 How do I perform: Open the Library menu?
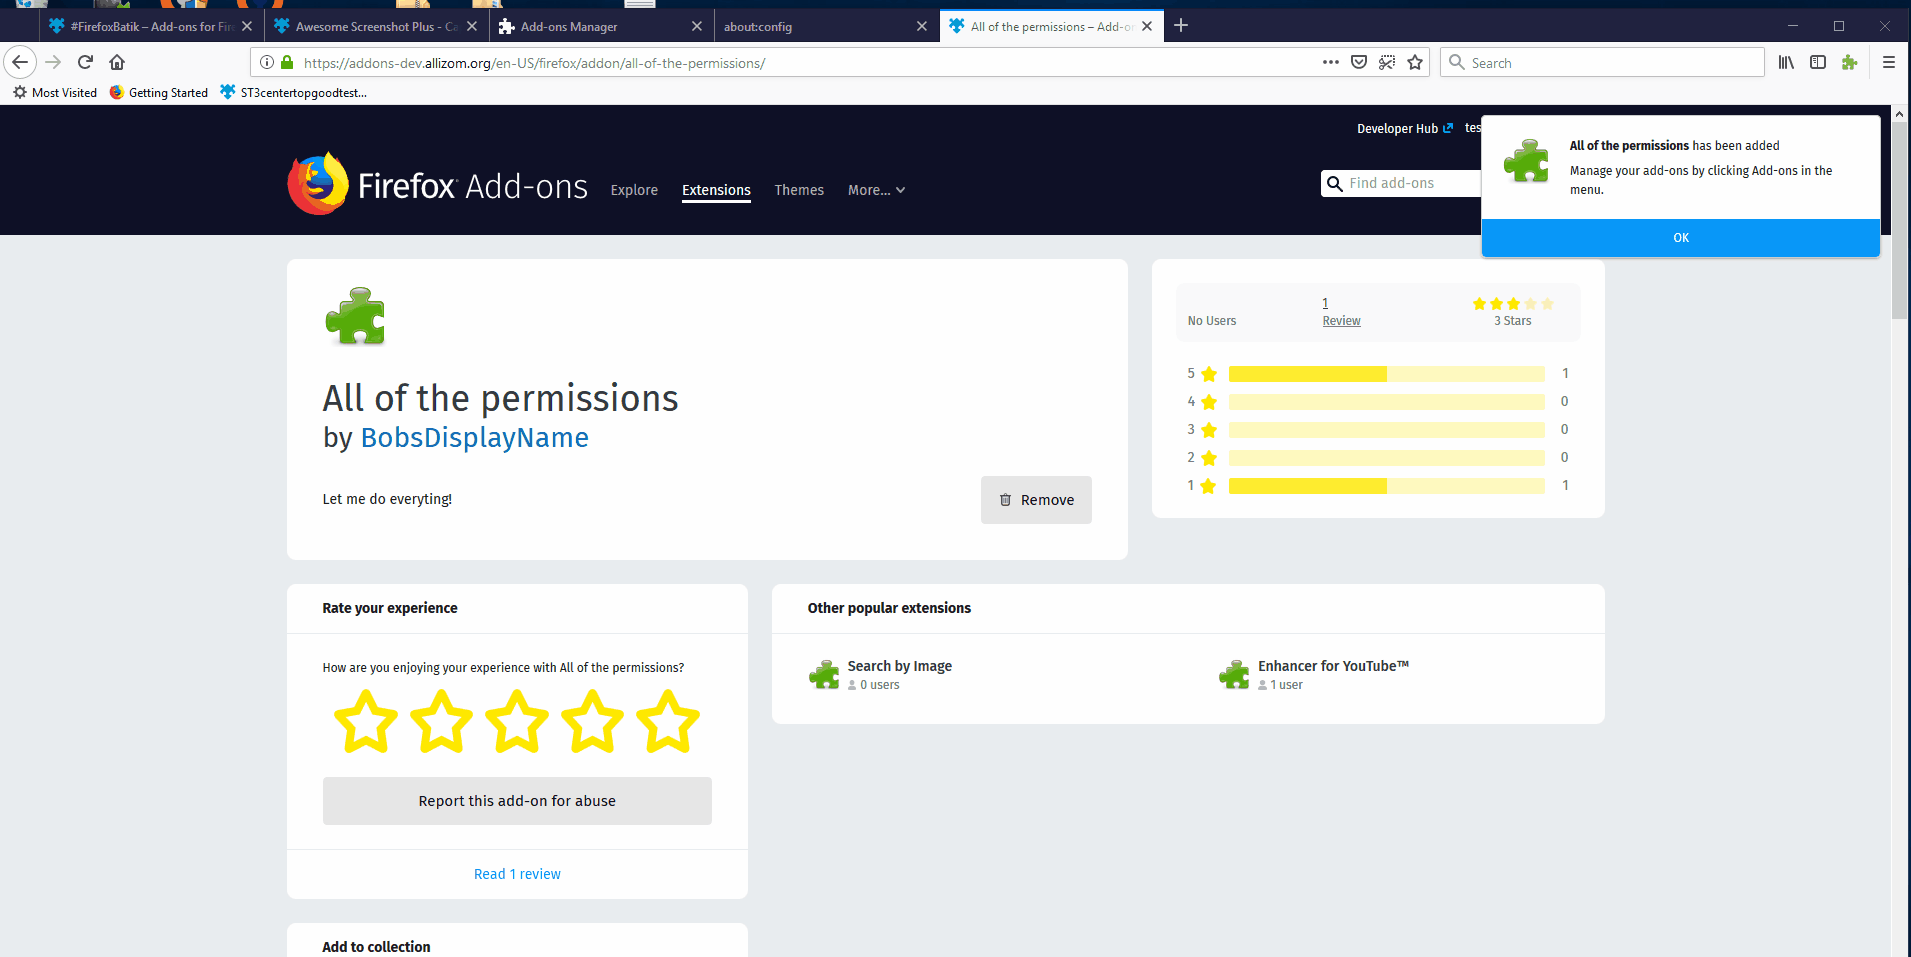tap(1786, 62)
